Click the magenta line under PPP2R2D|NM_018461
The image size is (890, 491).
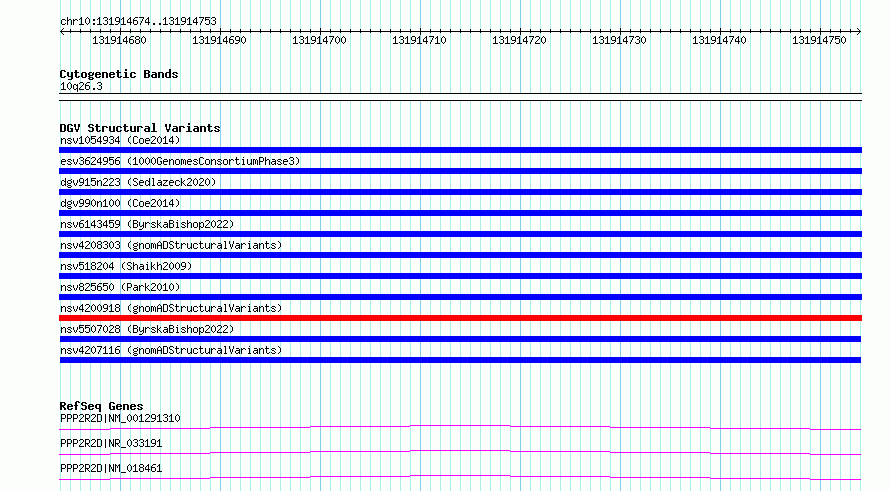[x=460, y=477]
